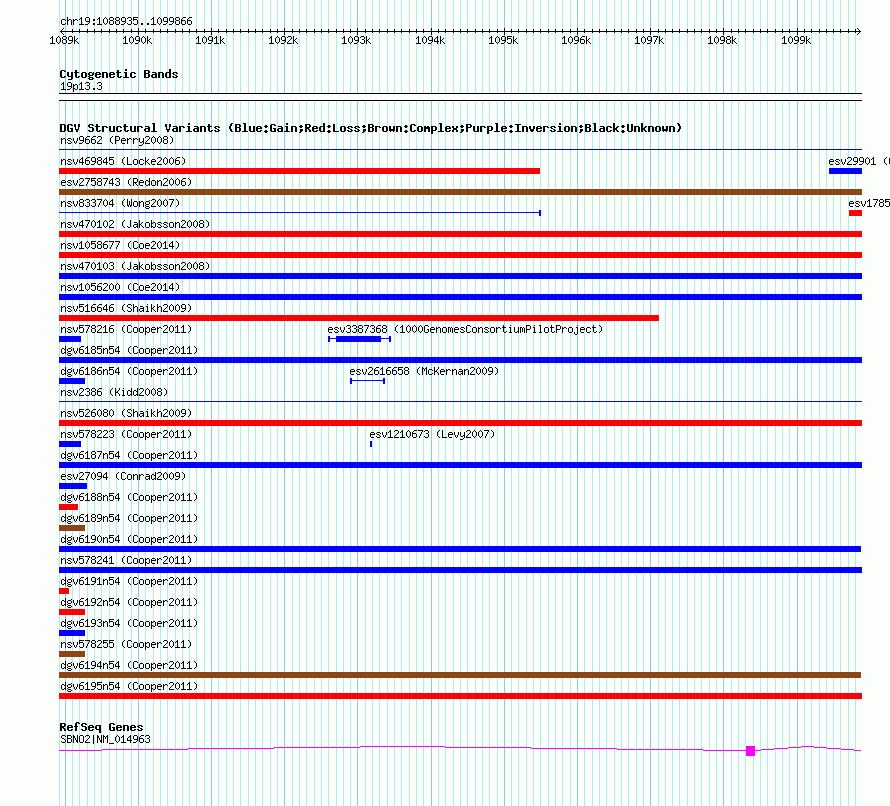Open the esv1210673 (Levy2007) label
This screenshot has height=806, width=890.
pos(432,434)
